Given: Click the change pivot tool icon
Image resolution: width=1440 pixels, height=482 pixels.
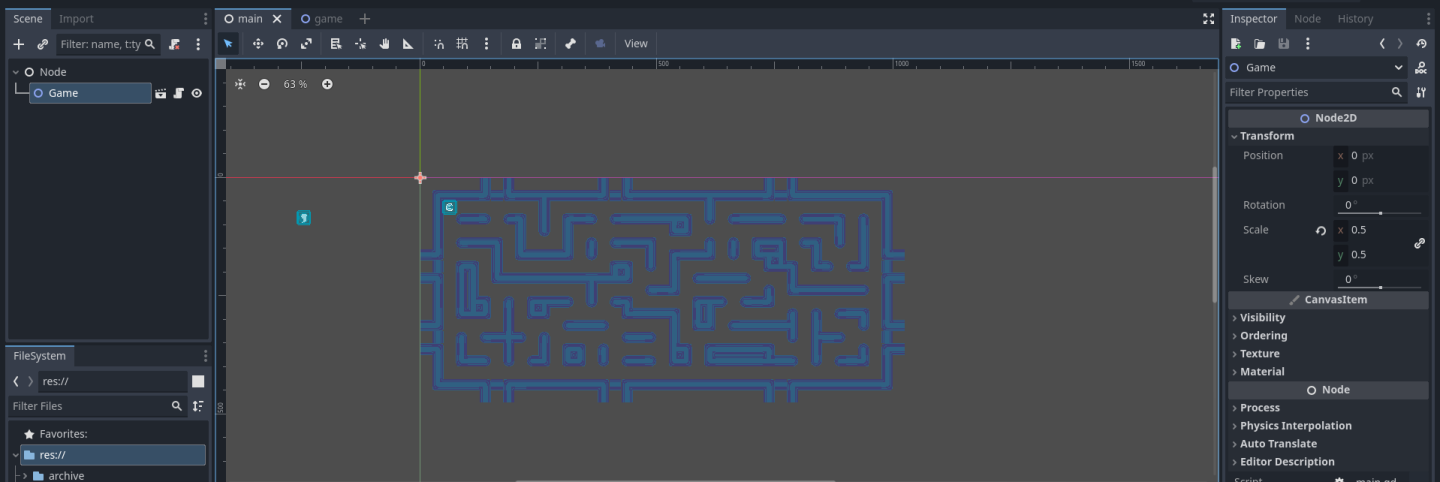Looking at the screenshot, I should click(360, 44).
